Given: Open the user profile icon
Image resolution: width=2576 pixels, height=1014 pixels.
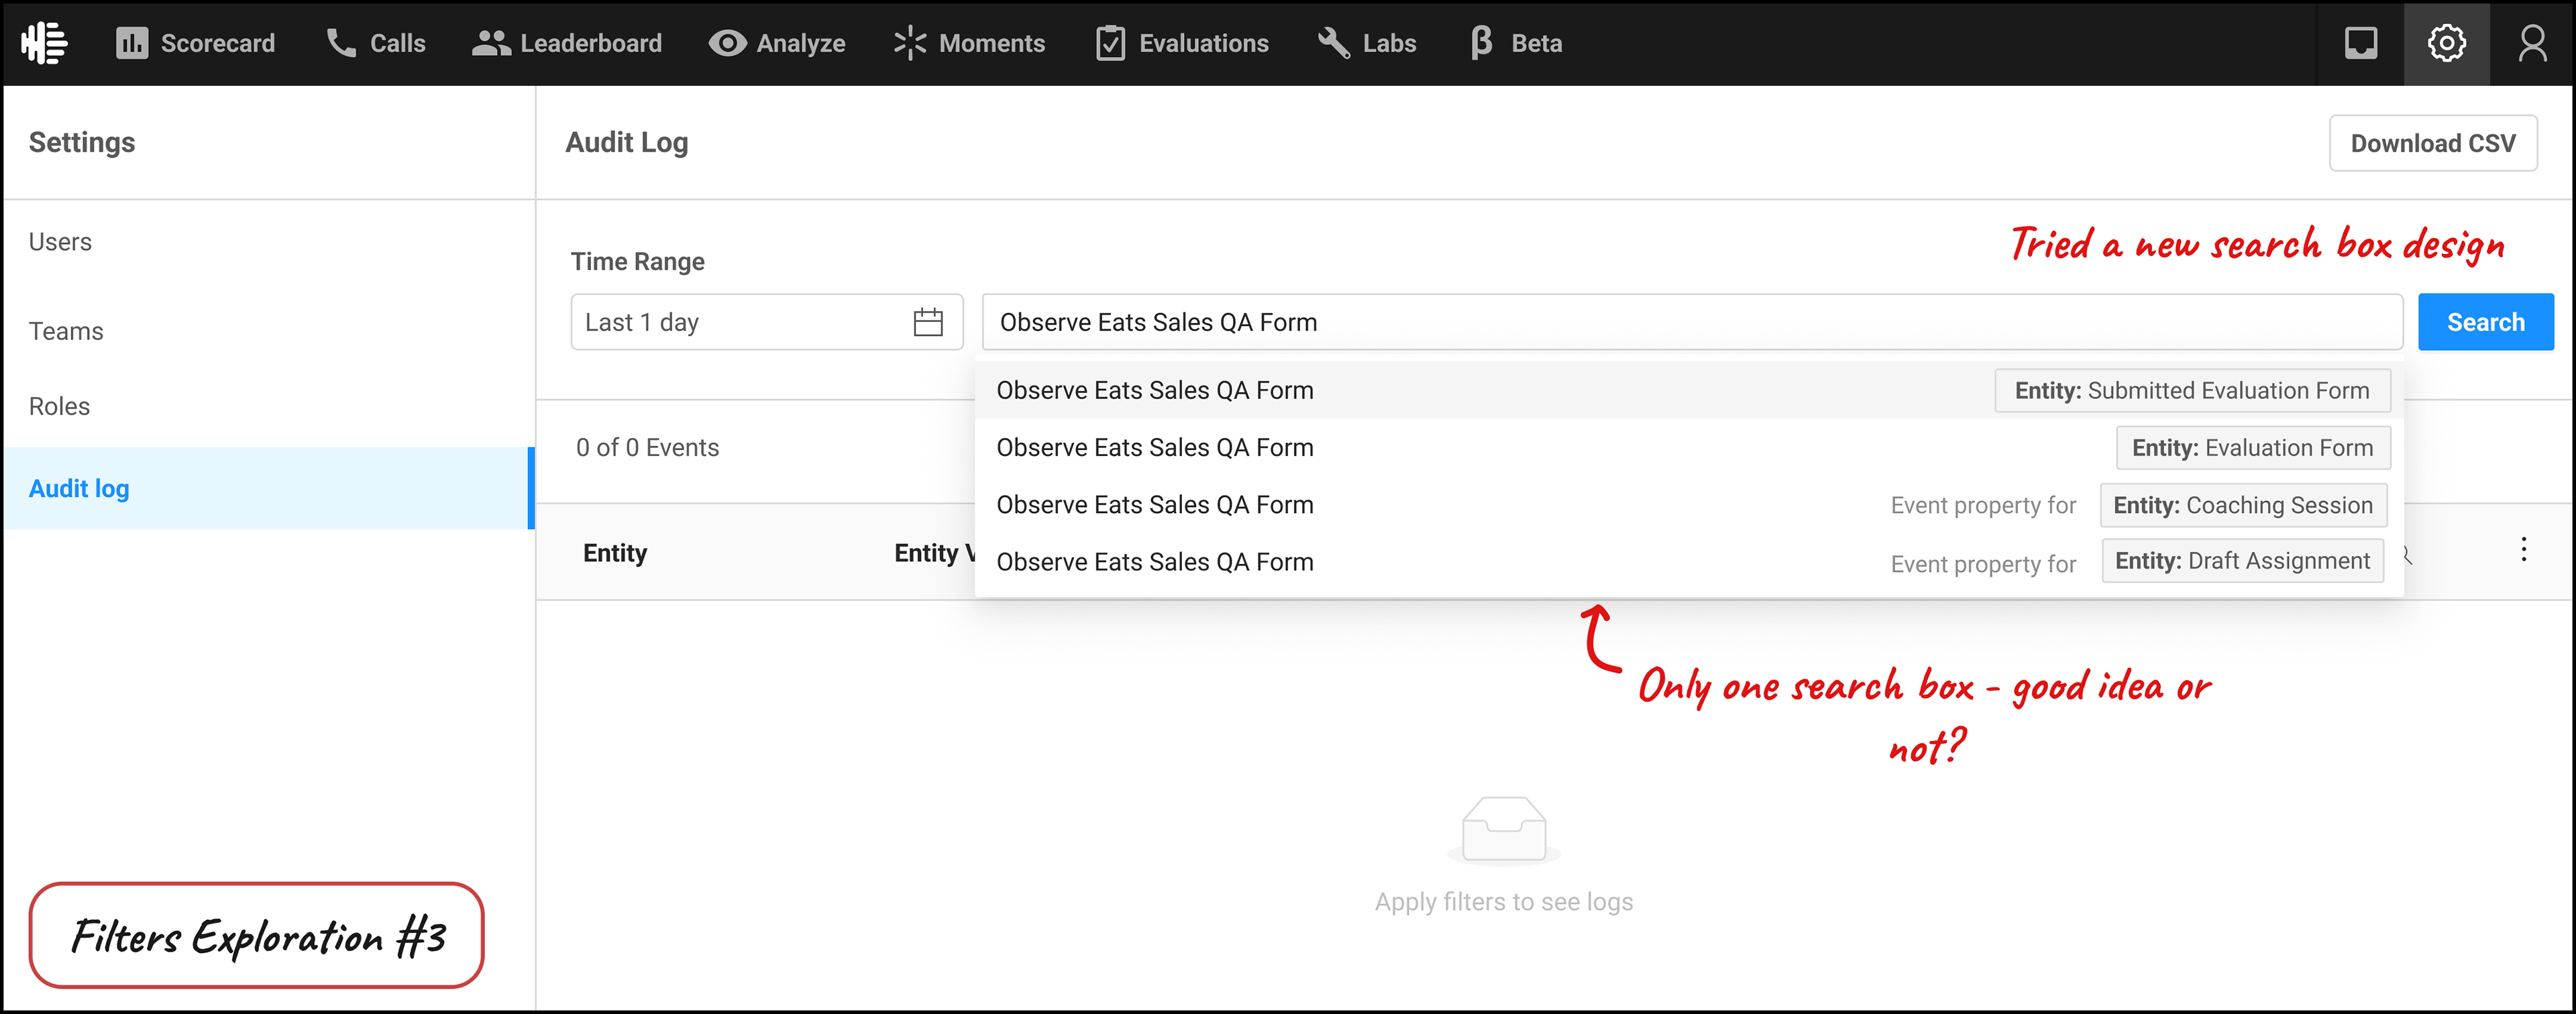Looking at the screenshot, I should point(2532,43).
